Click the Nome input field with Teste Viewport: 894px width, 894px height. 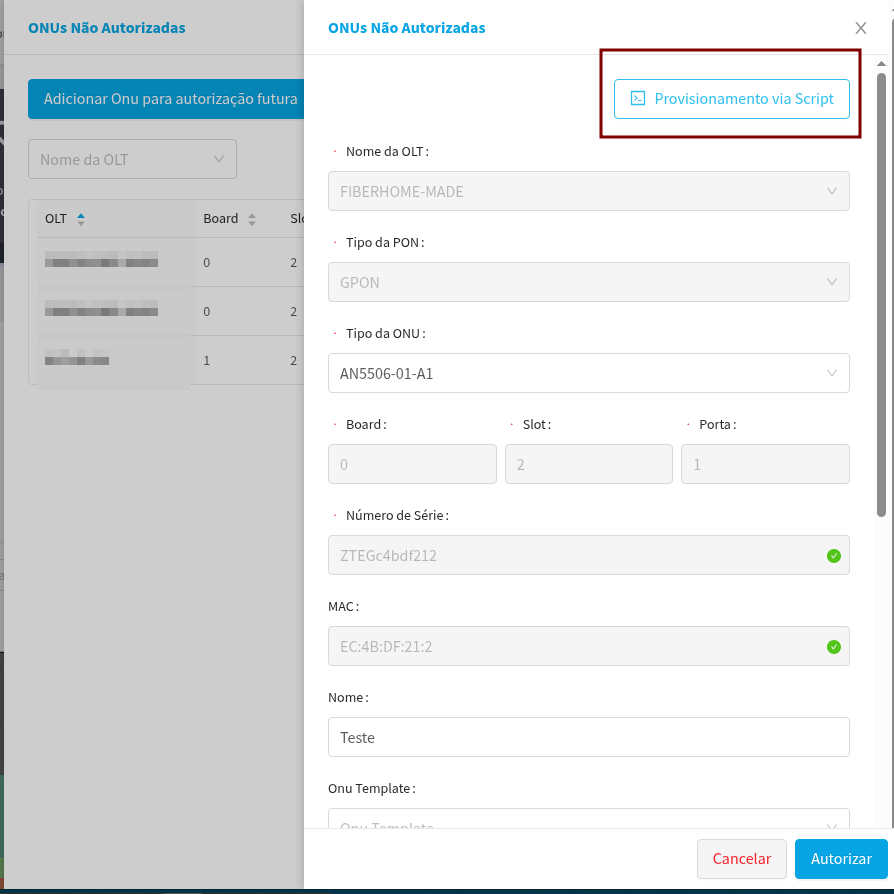coord(588,737)
